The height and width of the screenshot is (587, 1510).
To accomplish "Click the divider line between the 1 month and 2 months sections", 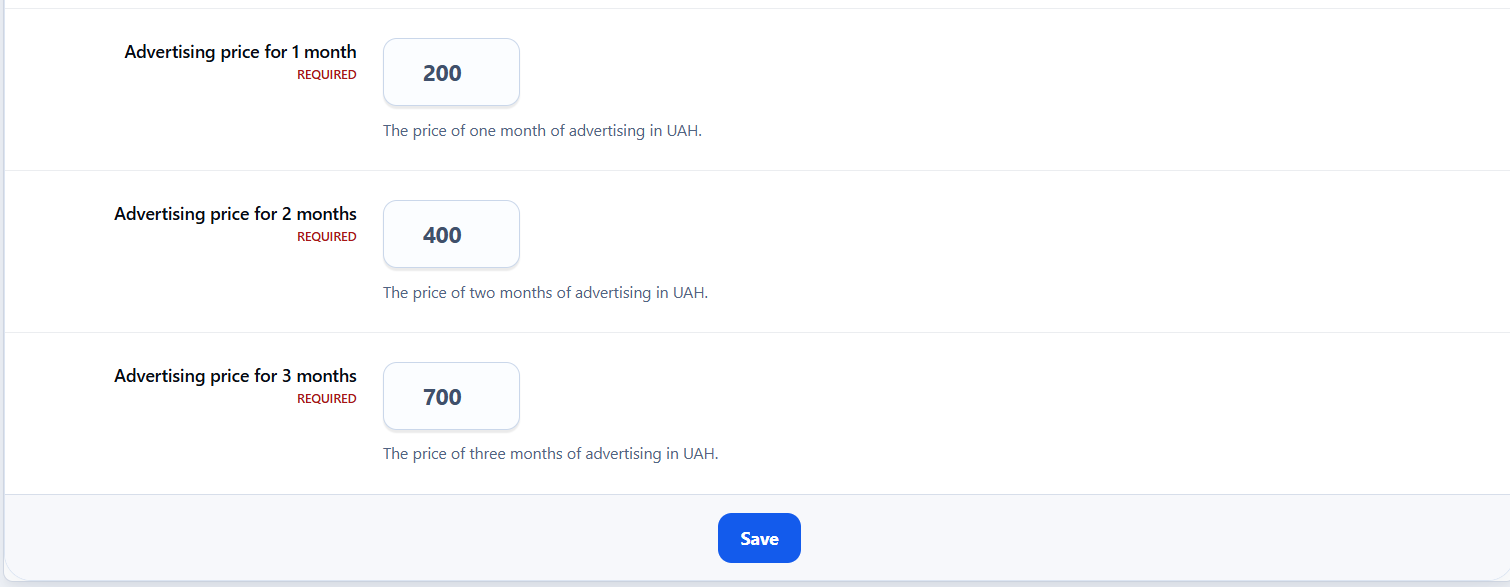I will coord(757,170).
